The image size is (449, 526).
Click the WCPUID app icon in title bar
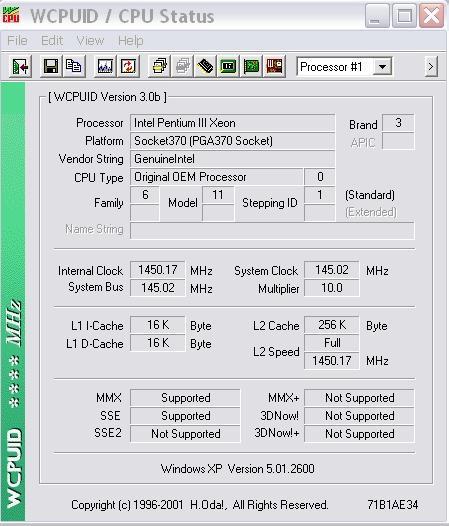pos(11,15)
